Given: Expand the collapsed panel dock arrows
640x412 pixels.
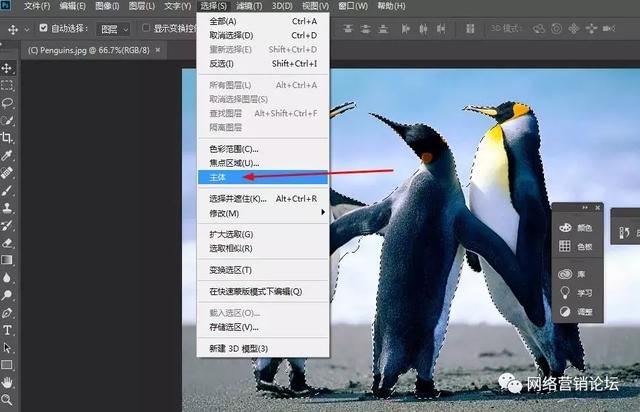Looking at the screenshot, I should (585, 208).
